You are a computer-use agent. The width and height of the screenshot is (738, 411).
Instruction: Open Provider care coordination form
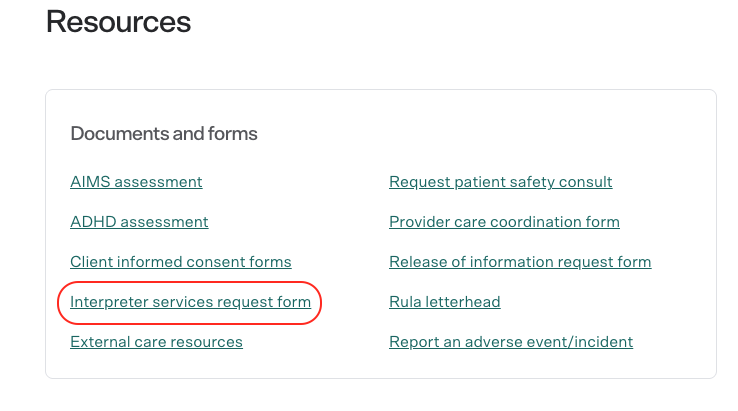point(504,222)
